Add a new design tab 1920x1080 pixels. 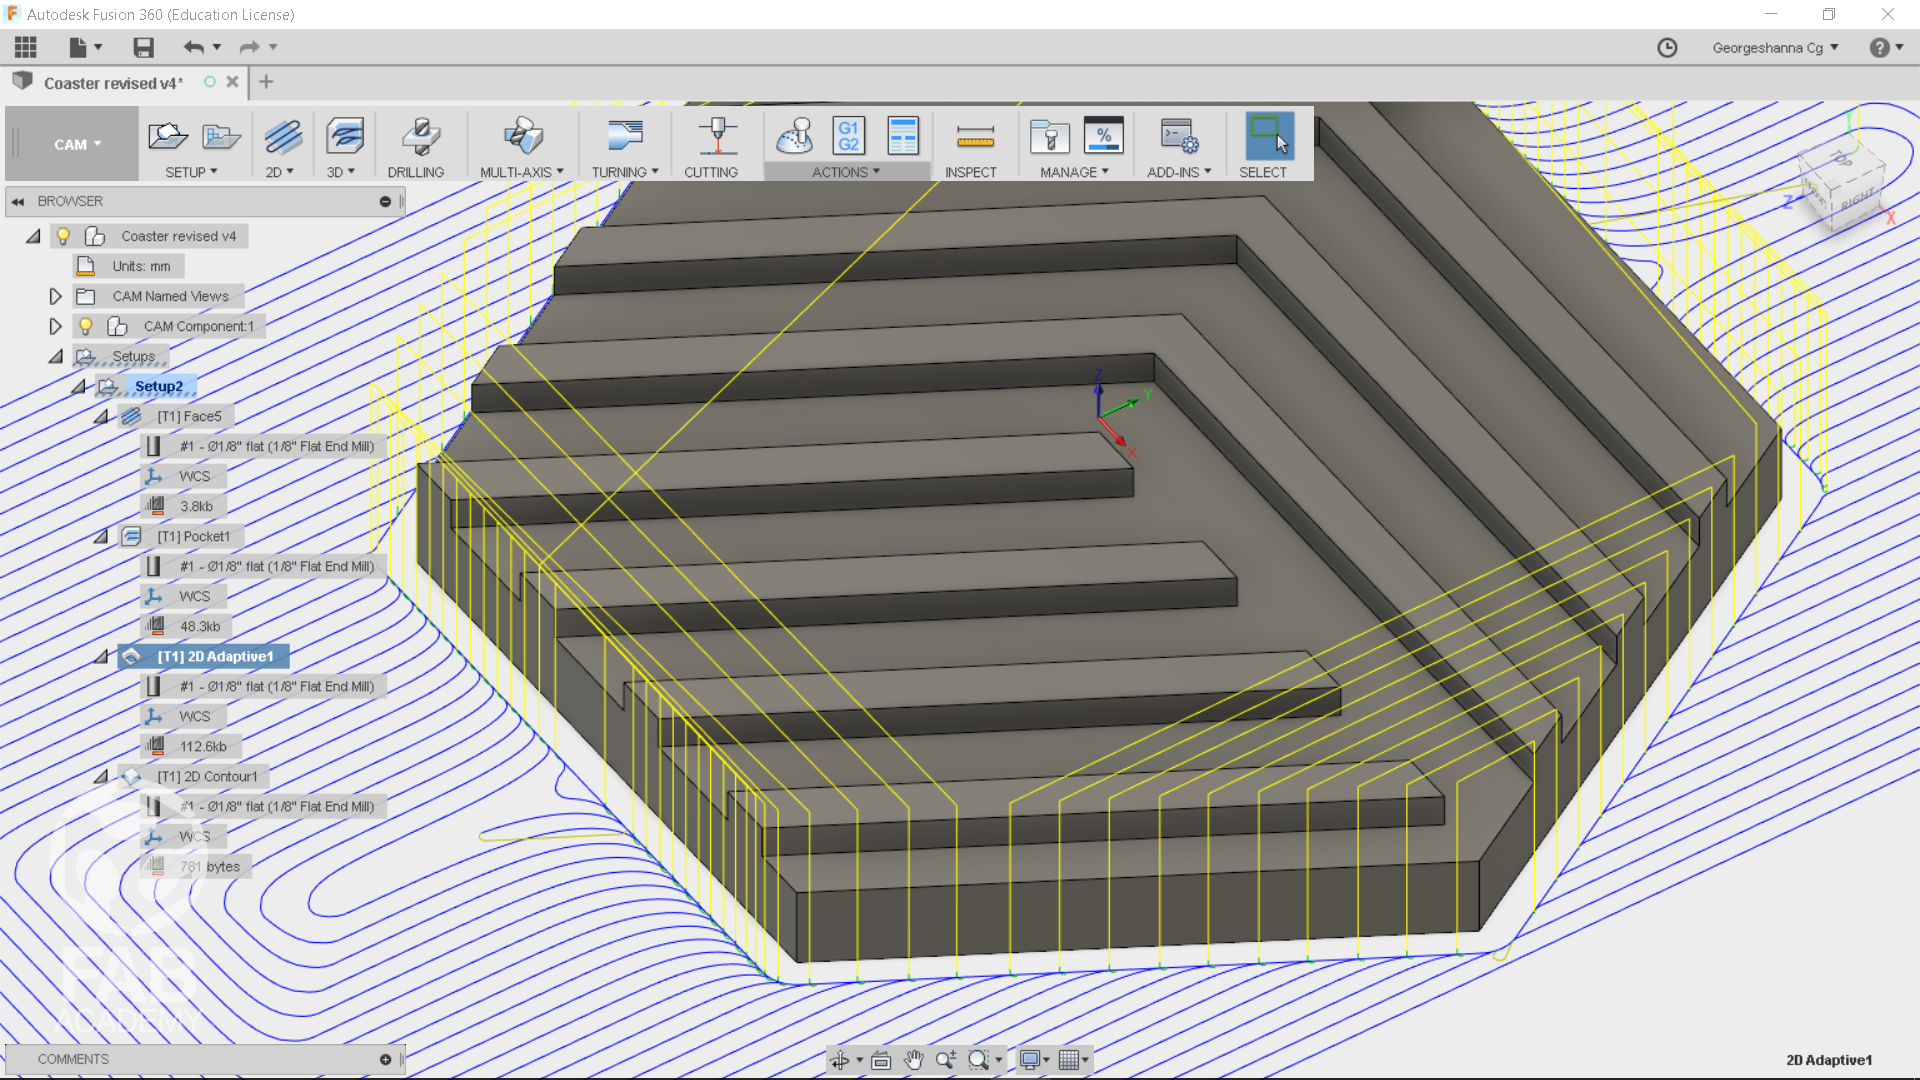(266, 82)
